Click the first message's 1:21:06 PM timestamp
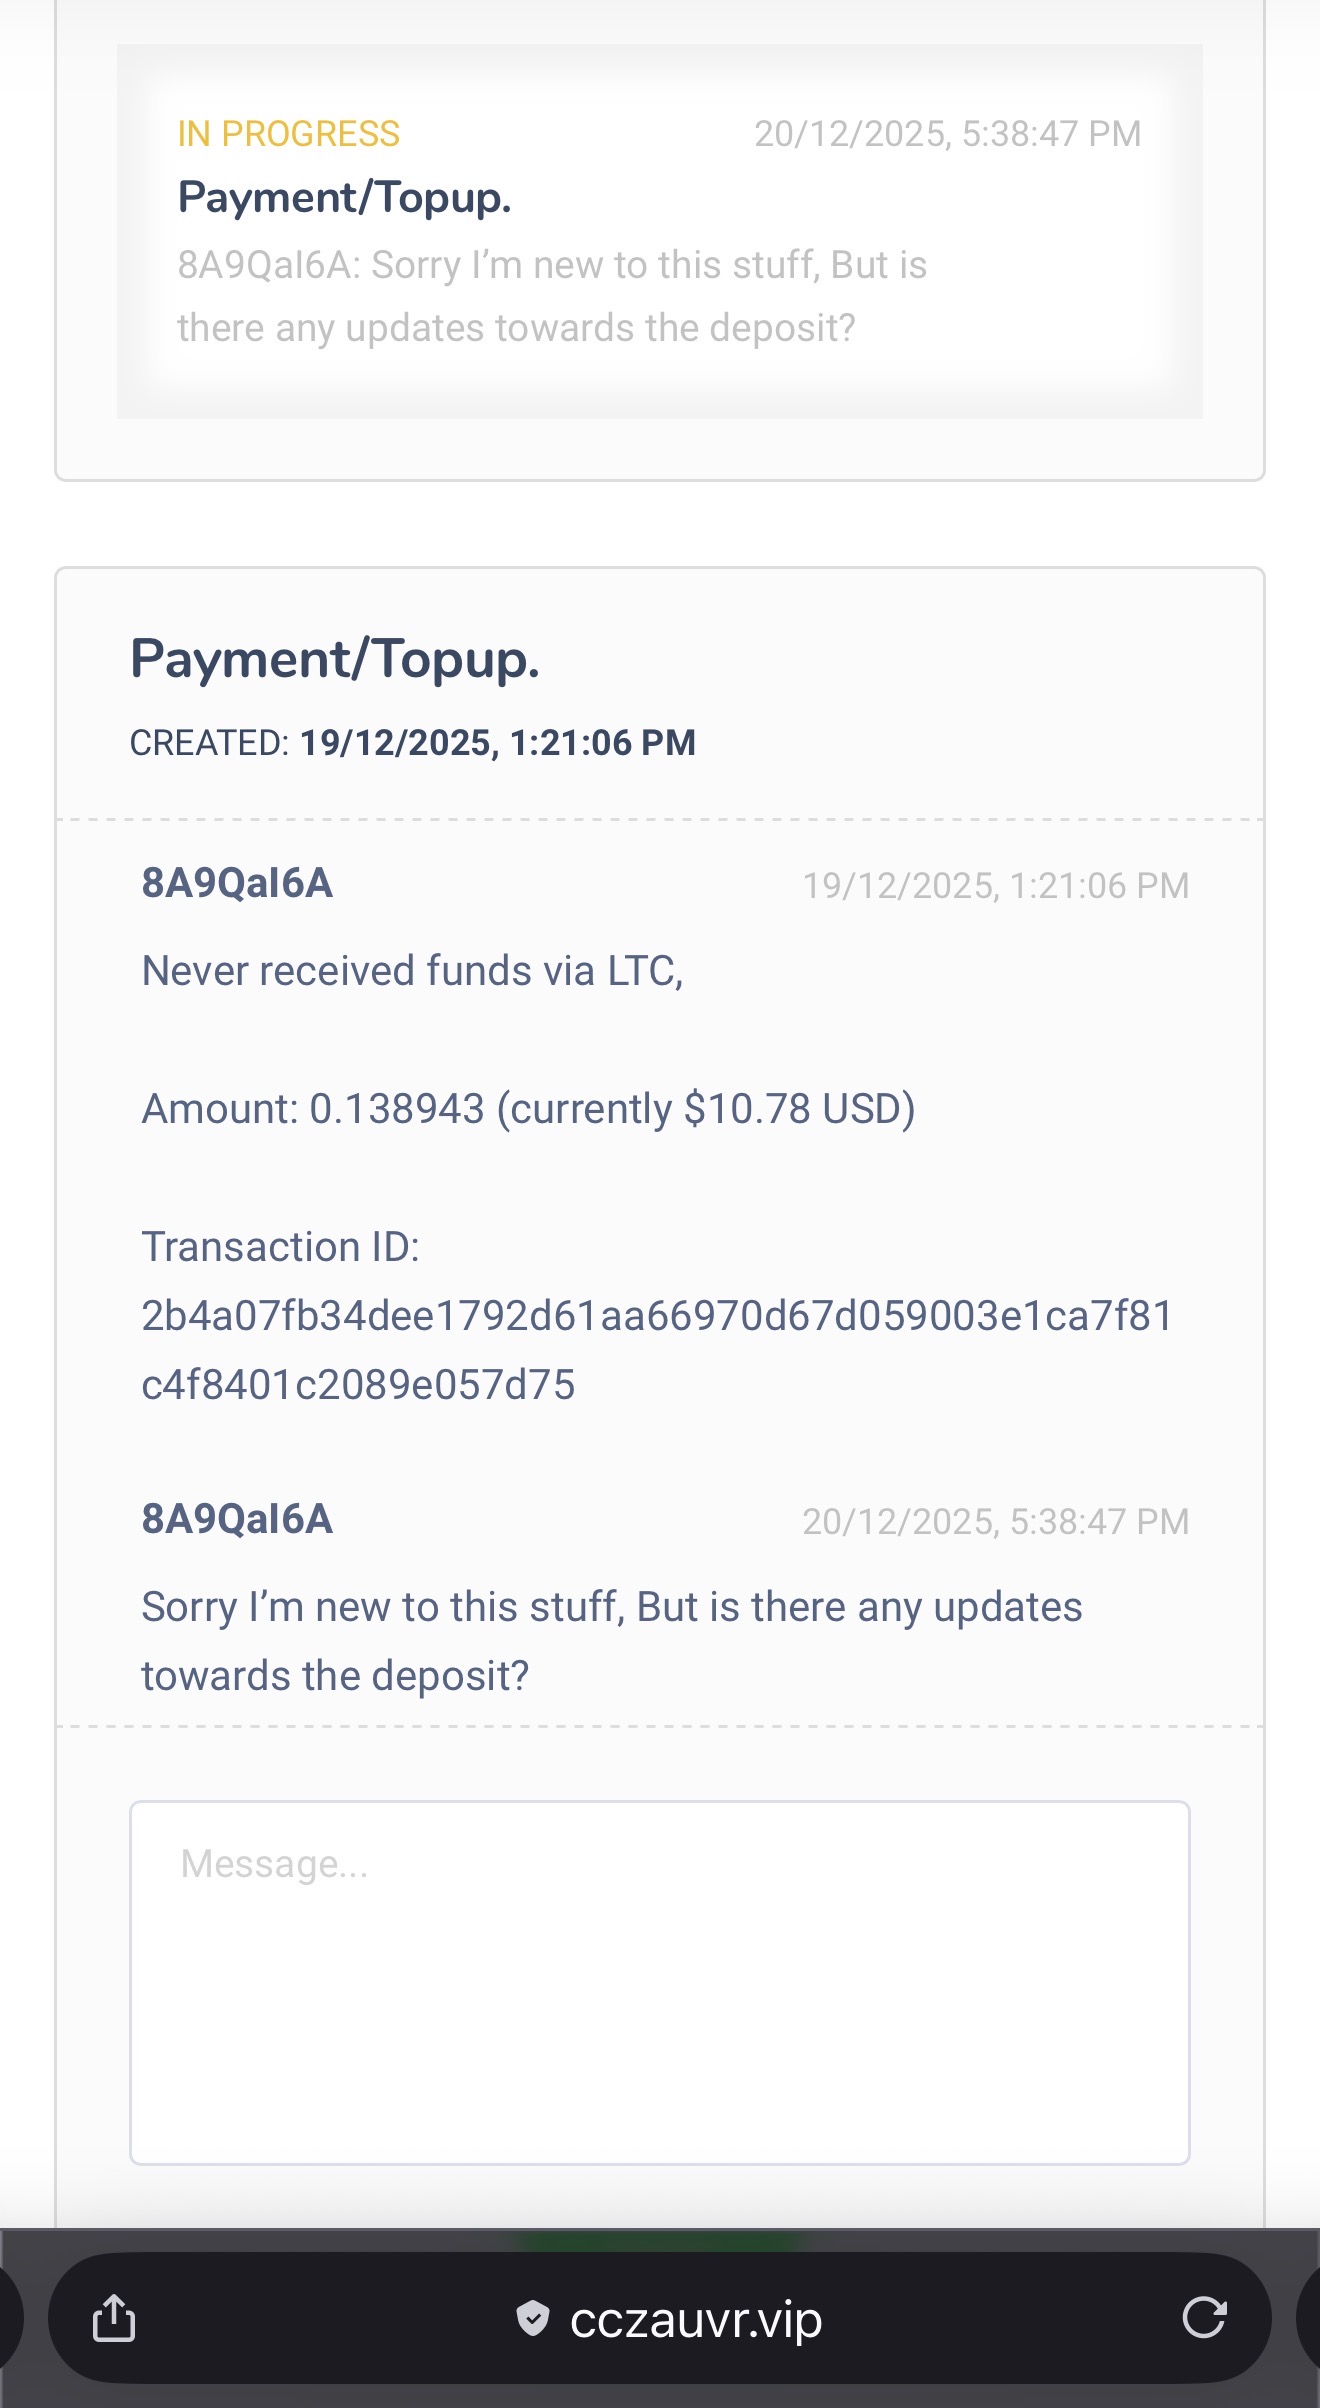The width and height of the screenshot is (1320, 2408). (x=996, y=886)
